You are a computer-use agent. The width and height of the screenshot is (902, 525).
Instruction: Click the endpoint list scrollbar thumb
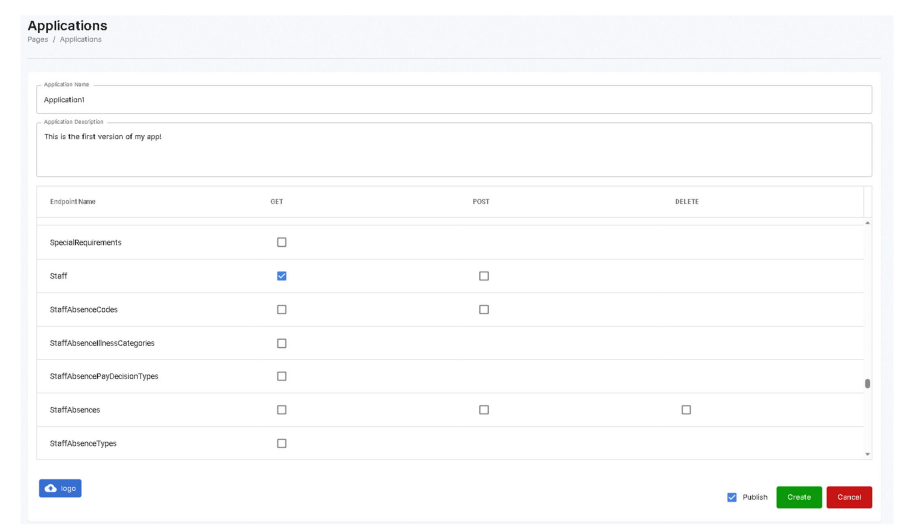[x=867, y=383]
